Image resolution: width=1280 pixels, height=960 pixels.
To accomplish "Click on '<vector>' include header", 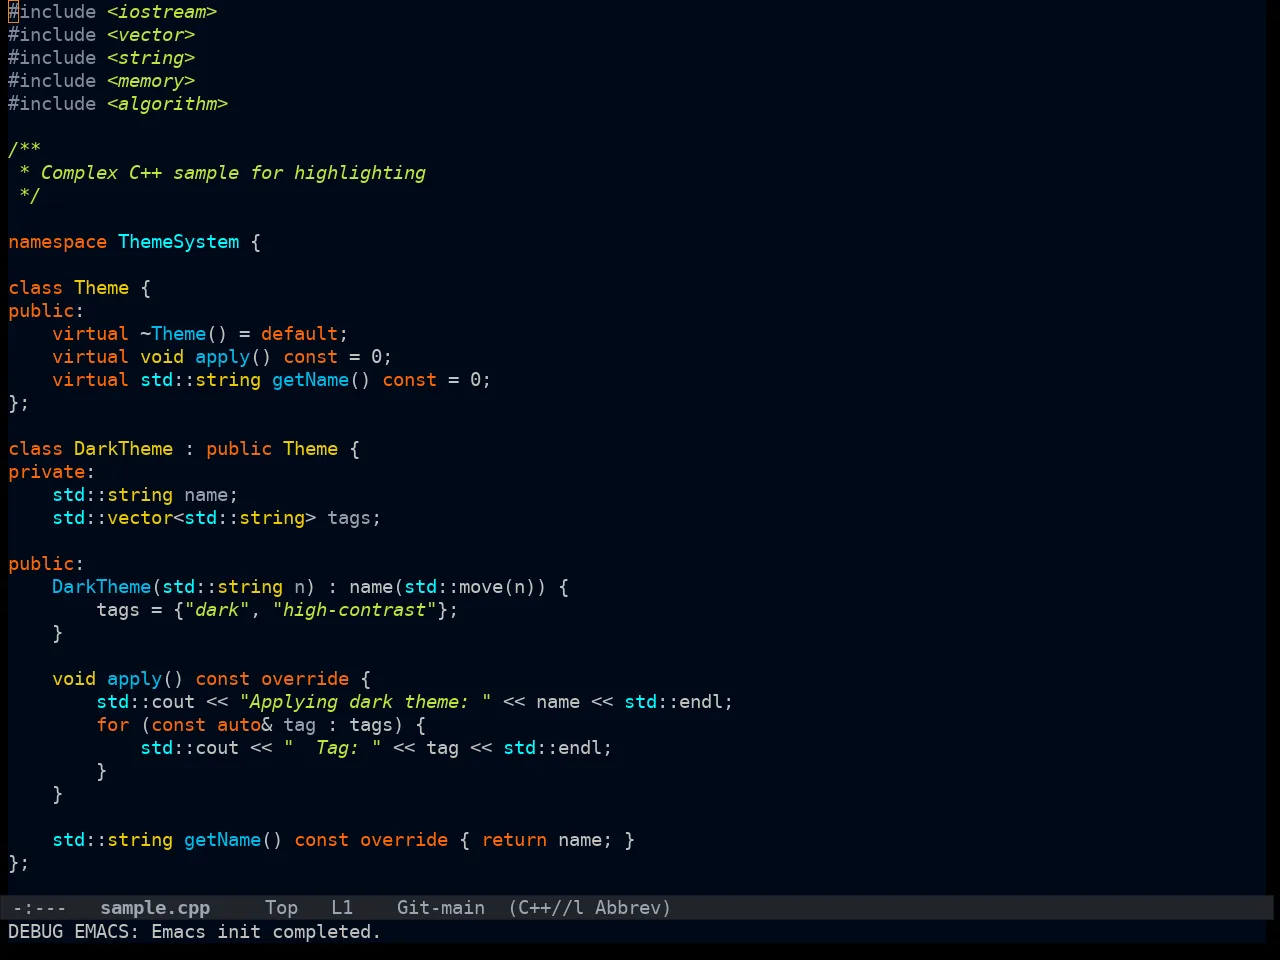I will [x=151, y=35].
